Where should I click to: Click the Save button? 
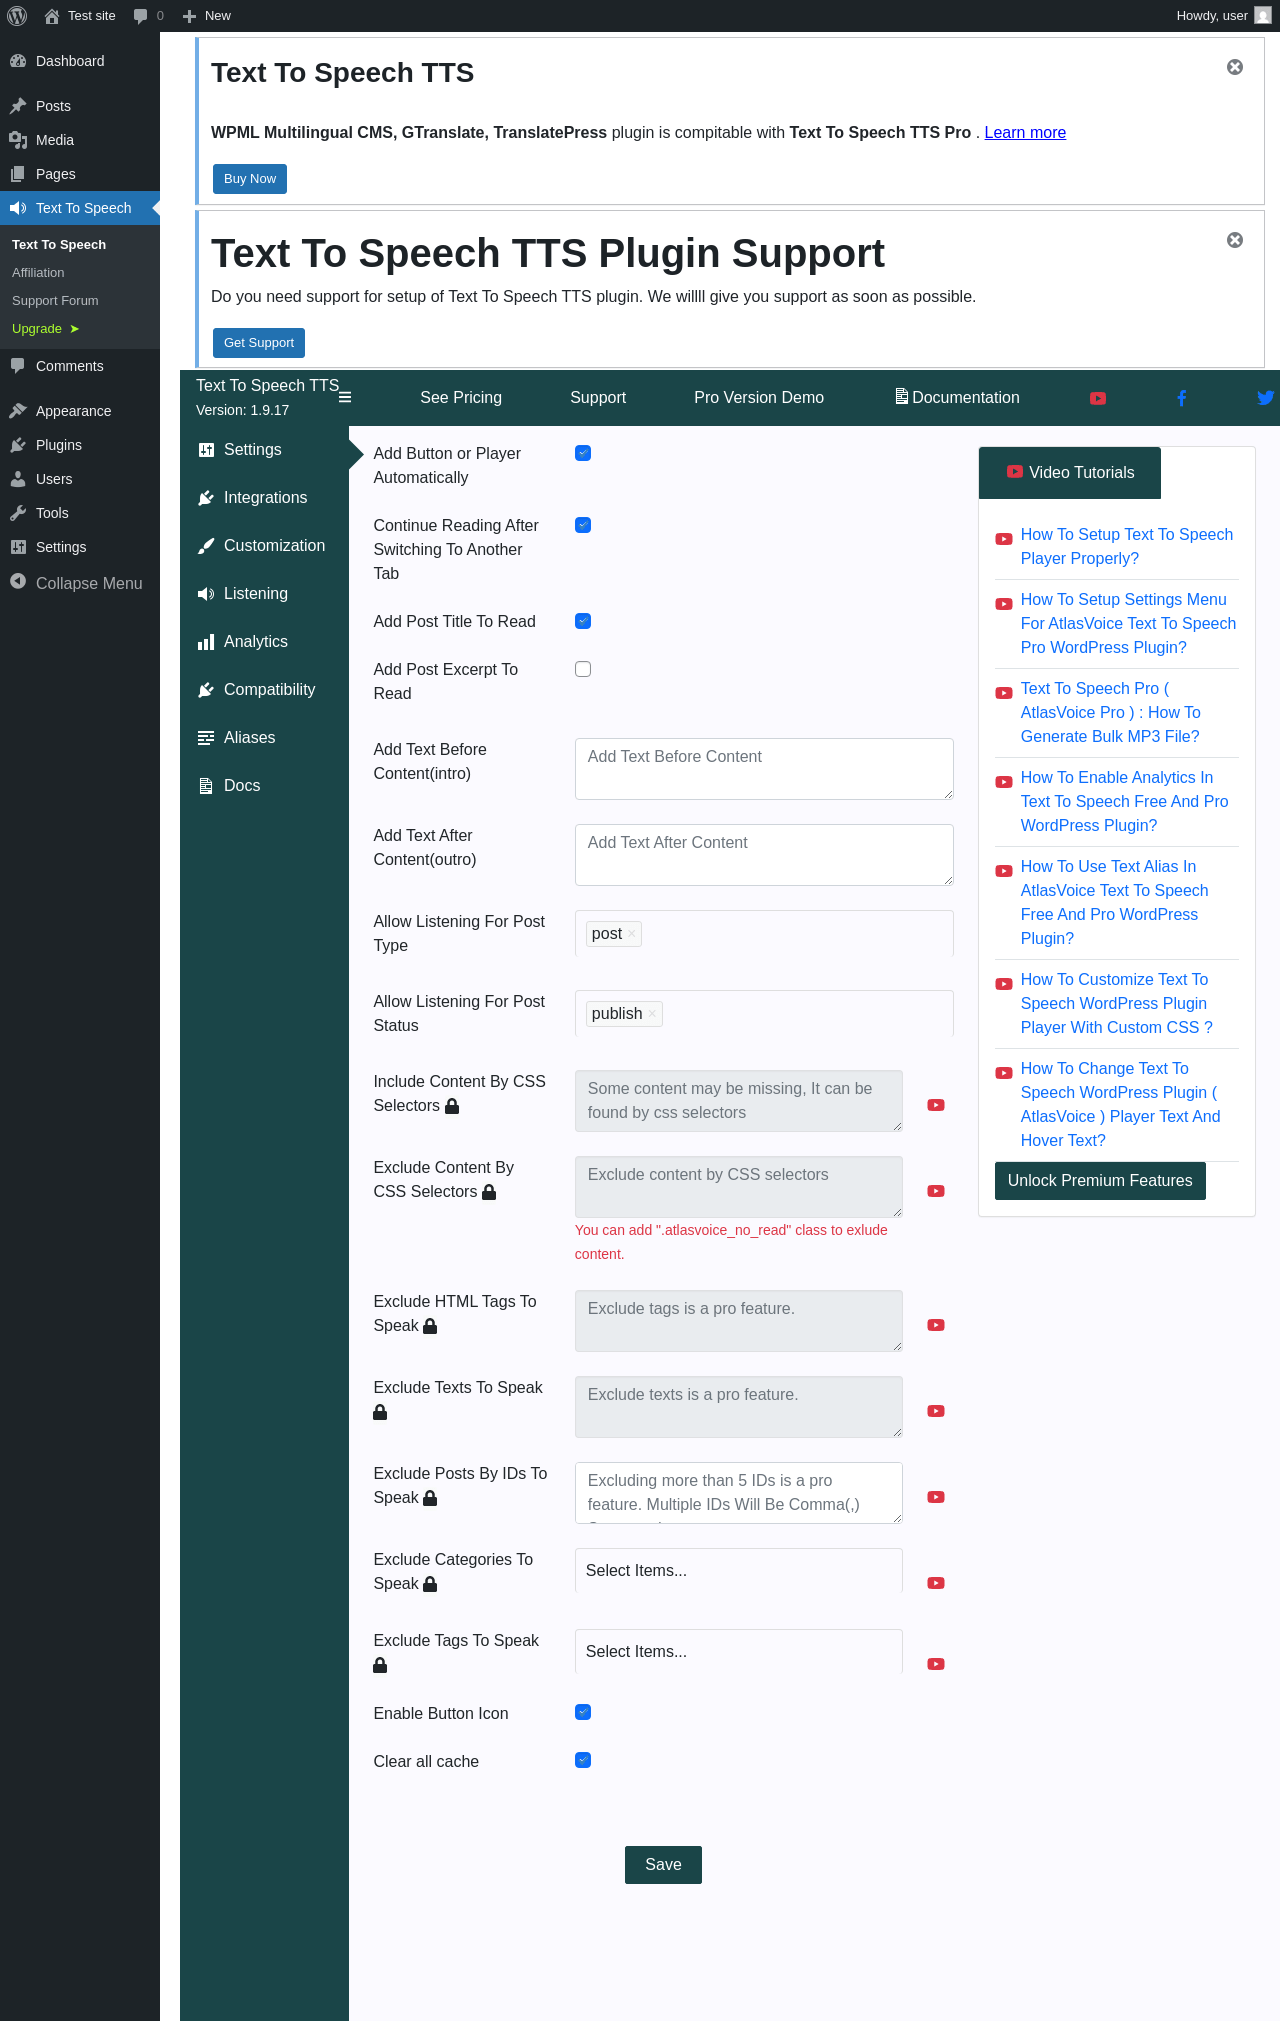(x=663, y=1865)
